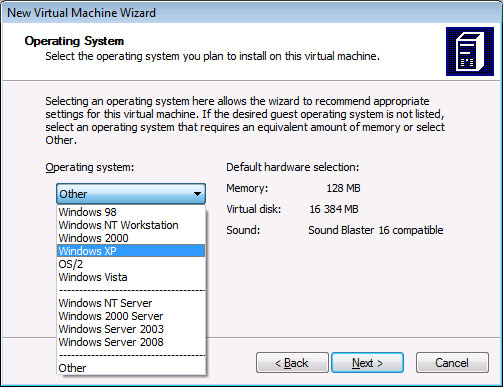
Task: Select OS/2 operating system
Action: 131,264
